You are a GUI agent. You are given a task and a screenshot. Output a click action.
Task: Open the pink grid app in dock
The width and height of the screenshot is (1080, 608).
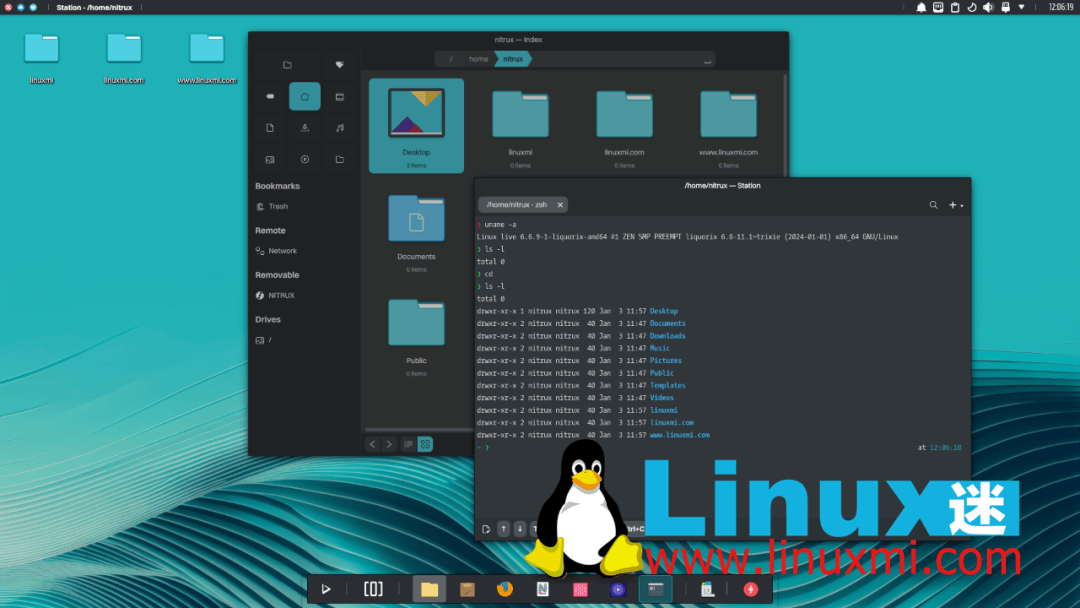click(x=581, y=589)
